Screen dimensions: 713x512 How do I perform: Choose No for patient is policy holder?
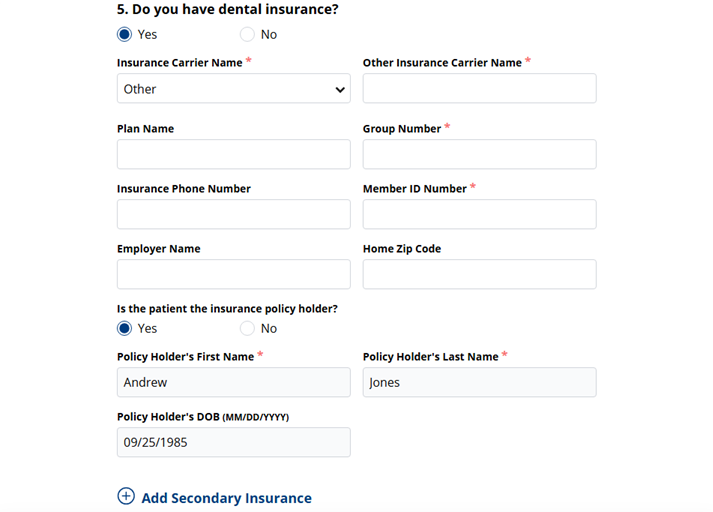click(247, 328)
